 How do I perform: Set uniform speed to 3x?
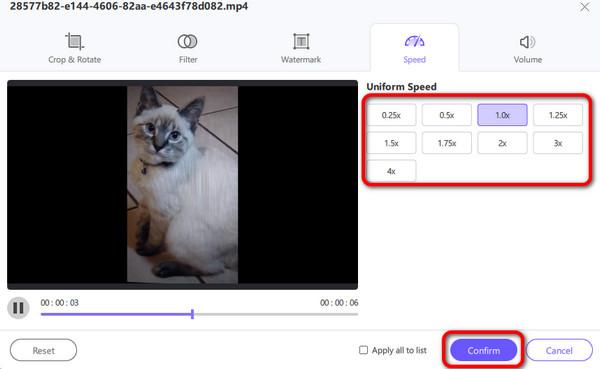tap(558, 143)
